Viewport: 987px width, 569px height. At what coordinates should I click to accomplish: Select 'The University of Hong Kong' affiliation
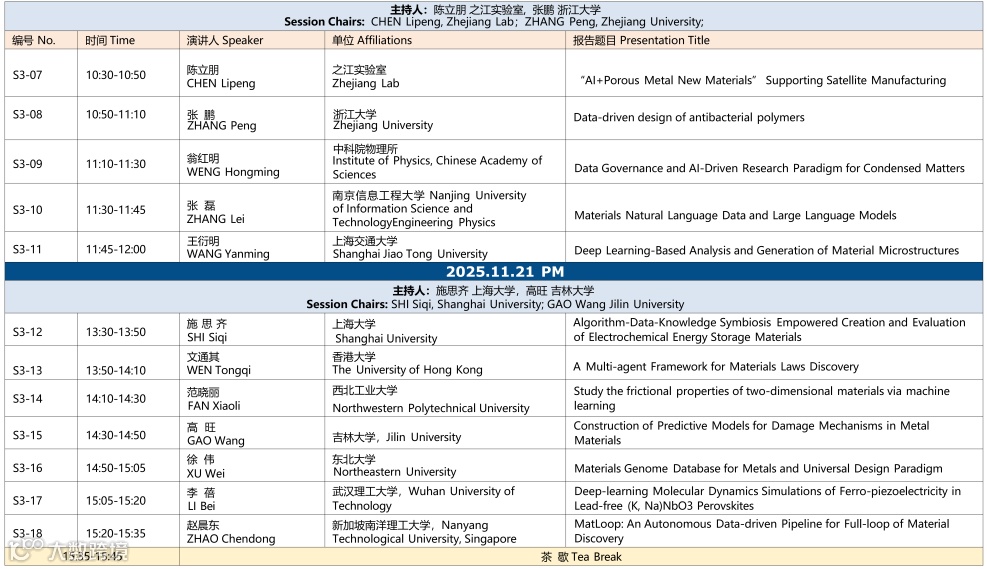point(407,364)
